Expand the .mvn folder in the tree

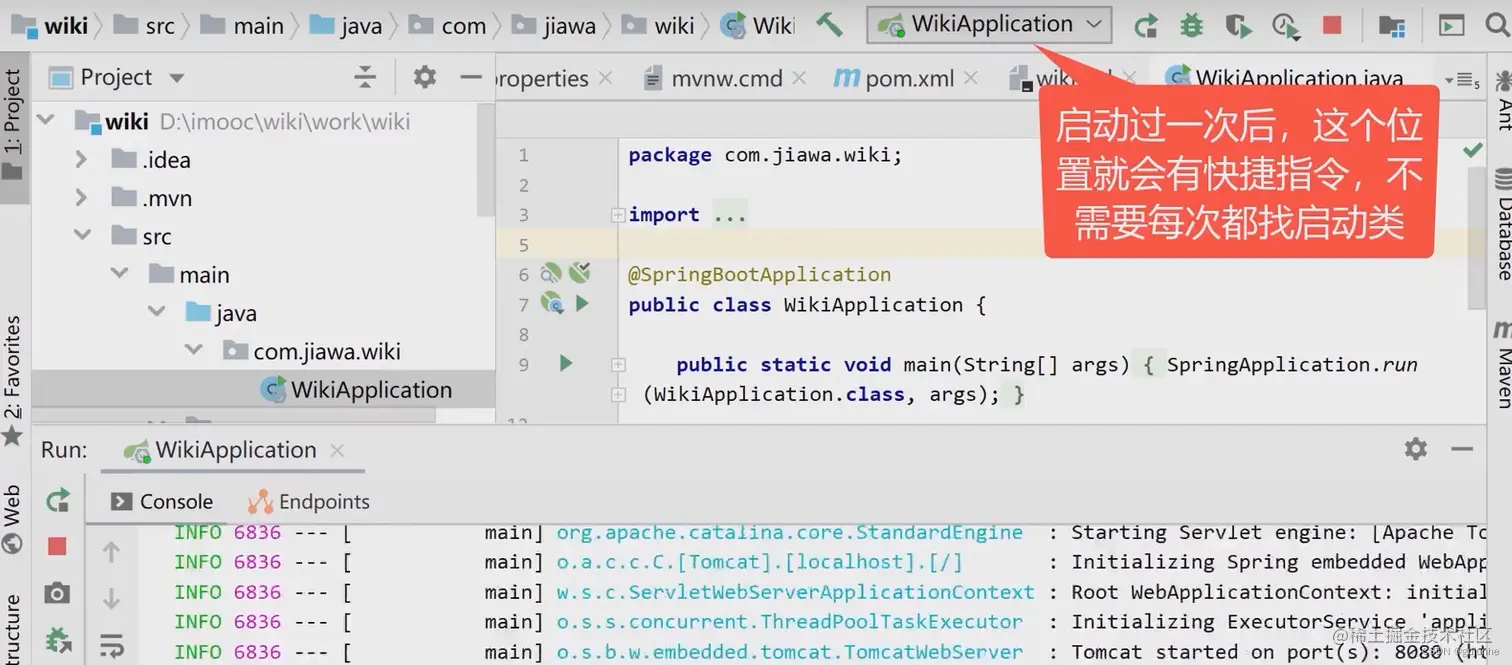point(82,198)
